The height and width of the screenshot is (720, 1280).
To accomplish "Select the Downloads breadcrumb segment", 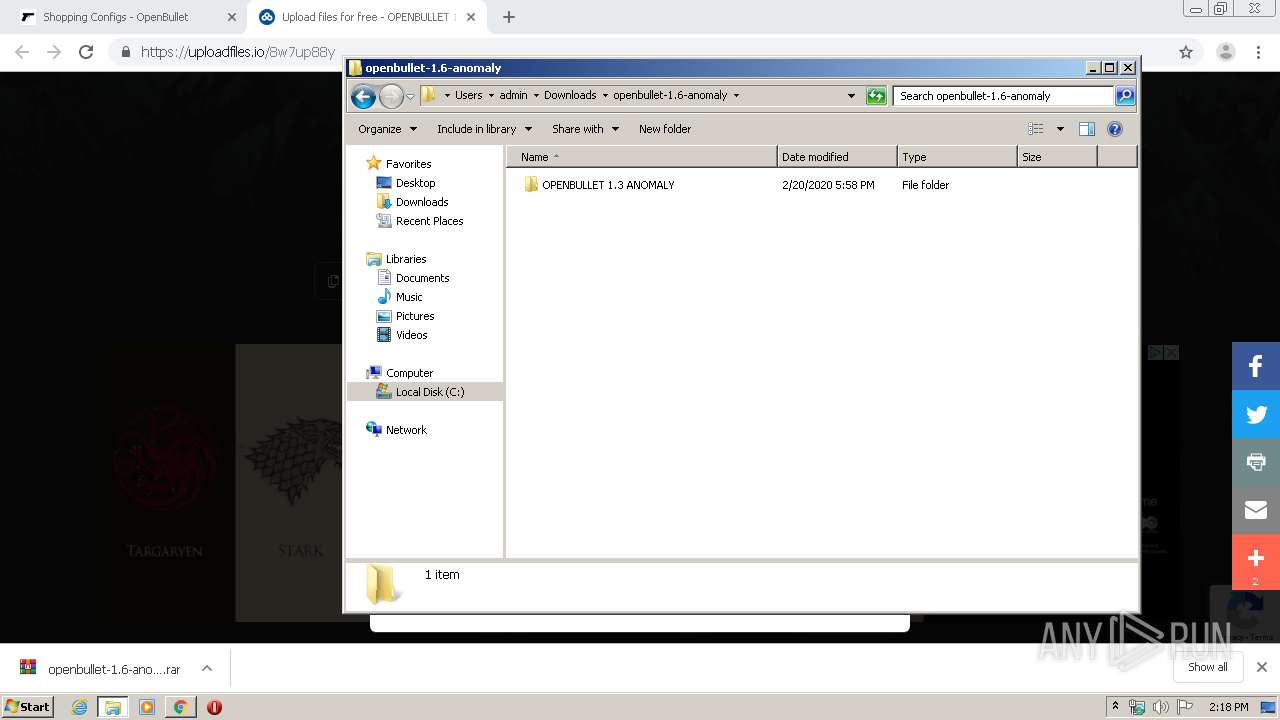I will pyautogui.click(x=570, y=95).
